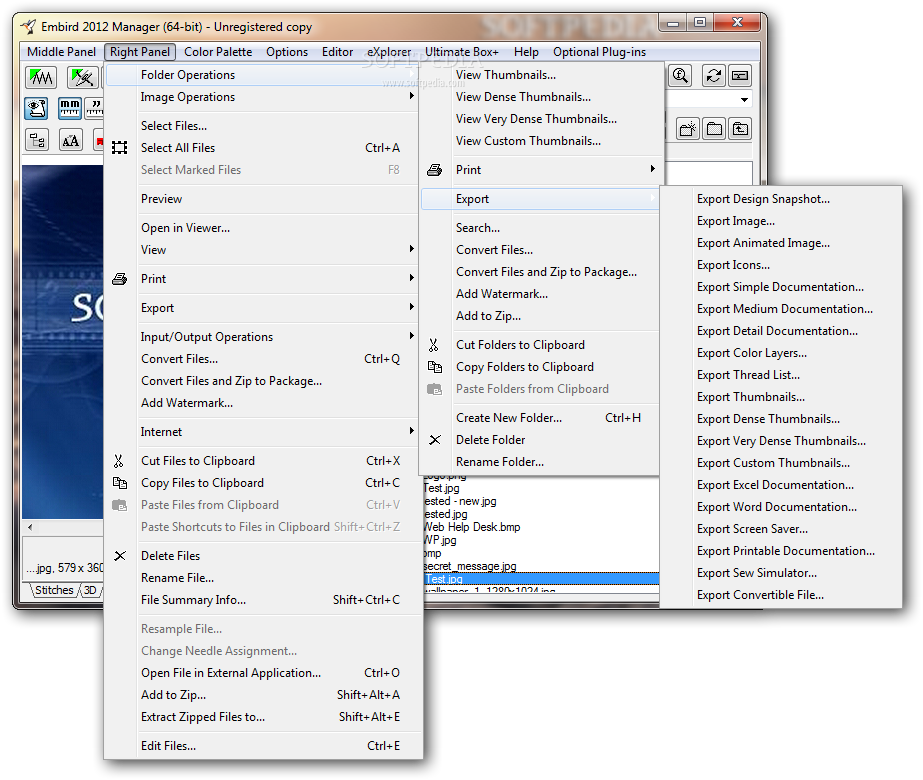Click the copy icon for Copy Folders

coord(434,367)
